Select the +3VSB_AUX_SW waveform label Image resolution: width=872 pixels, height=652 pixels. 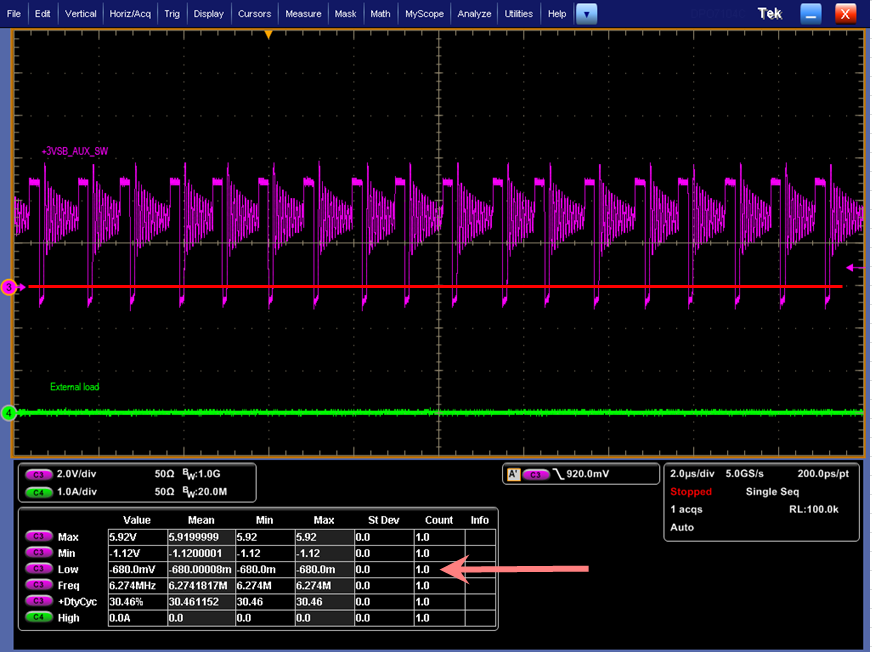click(75, 151)
